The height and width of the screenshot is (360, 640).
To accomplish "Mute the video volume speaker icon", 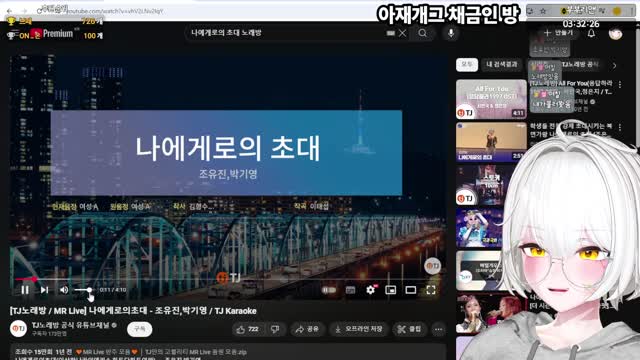I will pos(64,290).
